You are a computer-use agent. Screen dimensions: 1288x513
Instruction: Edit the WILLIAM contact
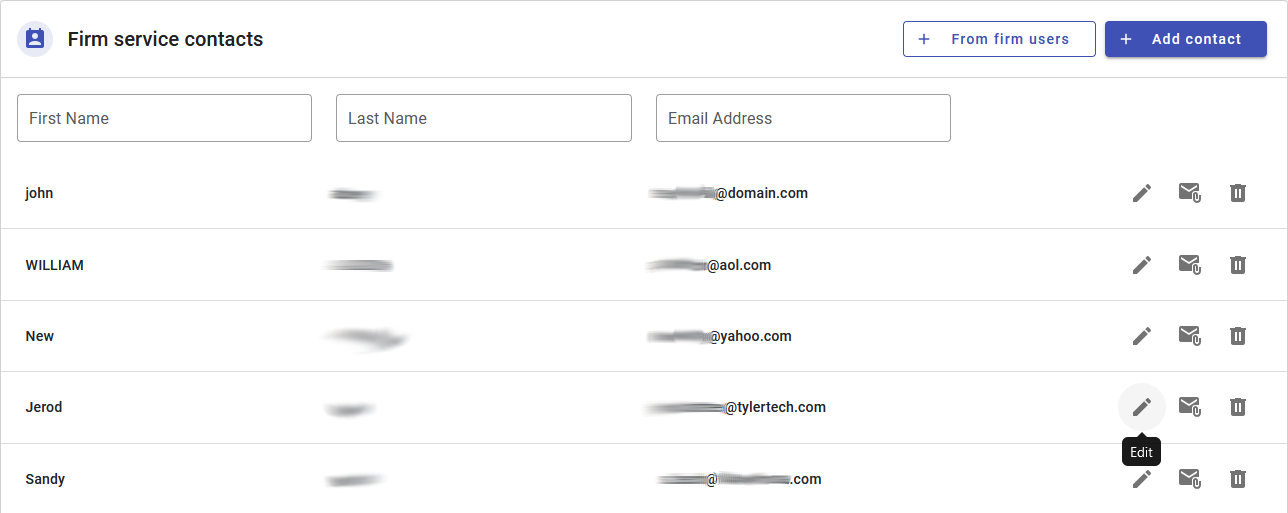click(x=1142, y=265)
